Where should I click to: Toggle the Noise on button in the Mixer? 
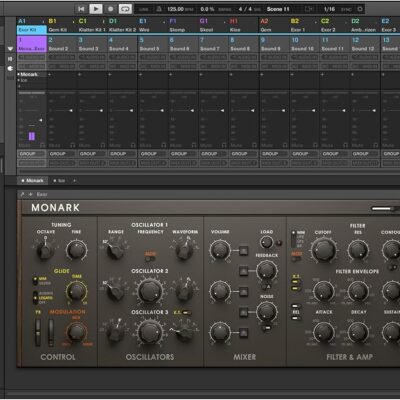[x=244, y=312]
